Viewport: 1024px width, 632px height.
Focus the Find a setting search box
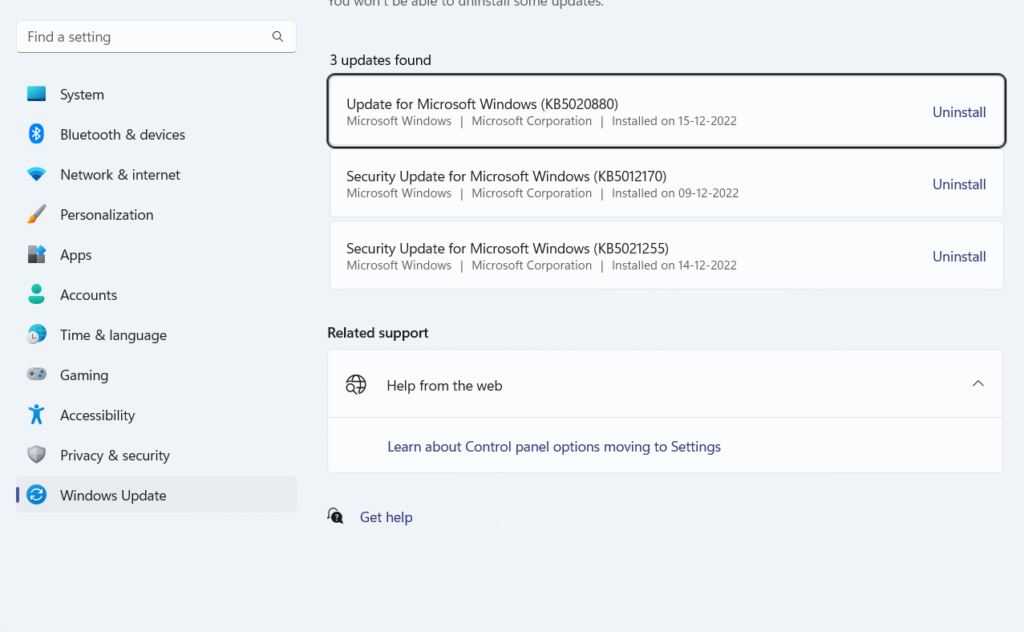(156, 37)
